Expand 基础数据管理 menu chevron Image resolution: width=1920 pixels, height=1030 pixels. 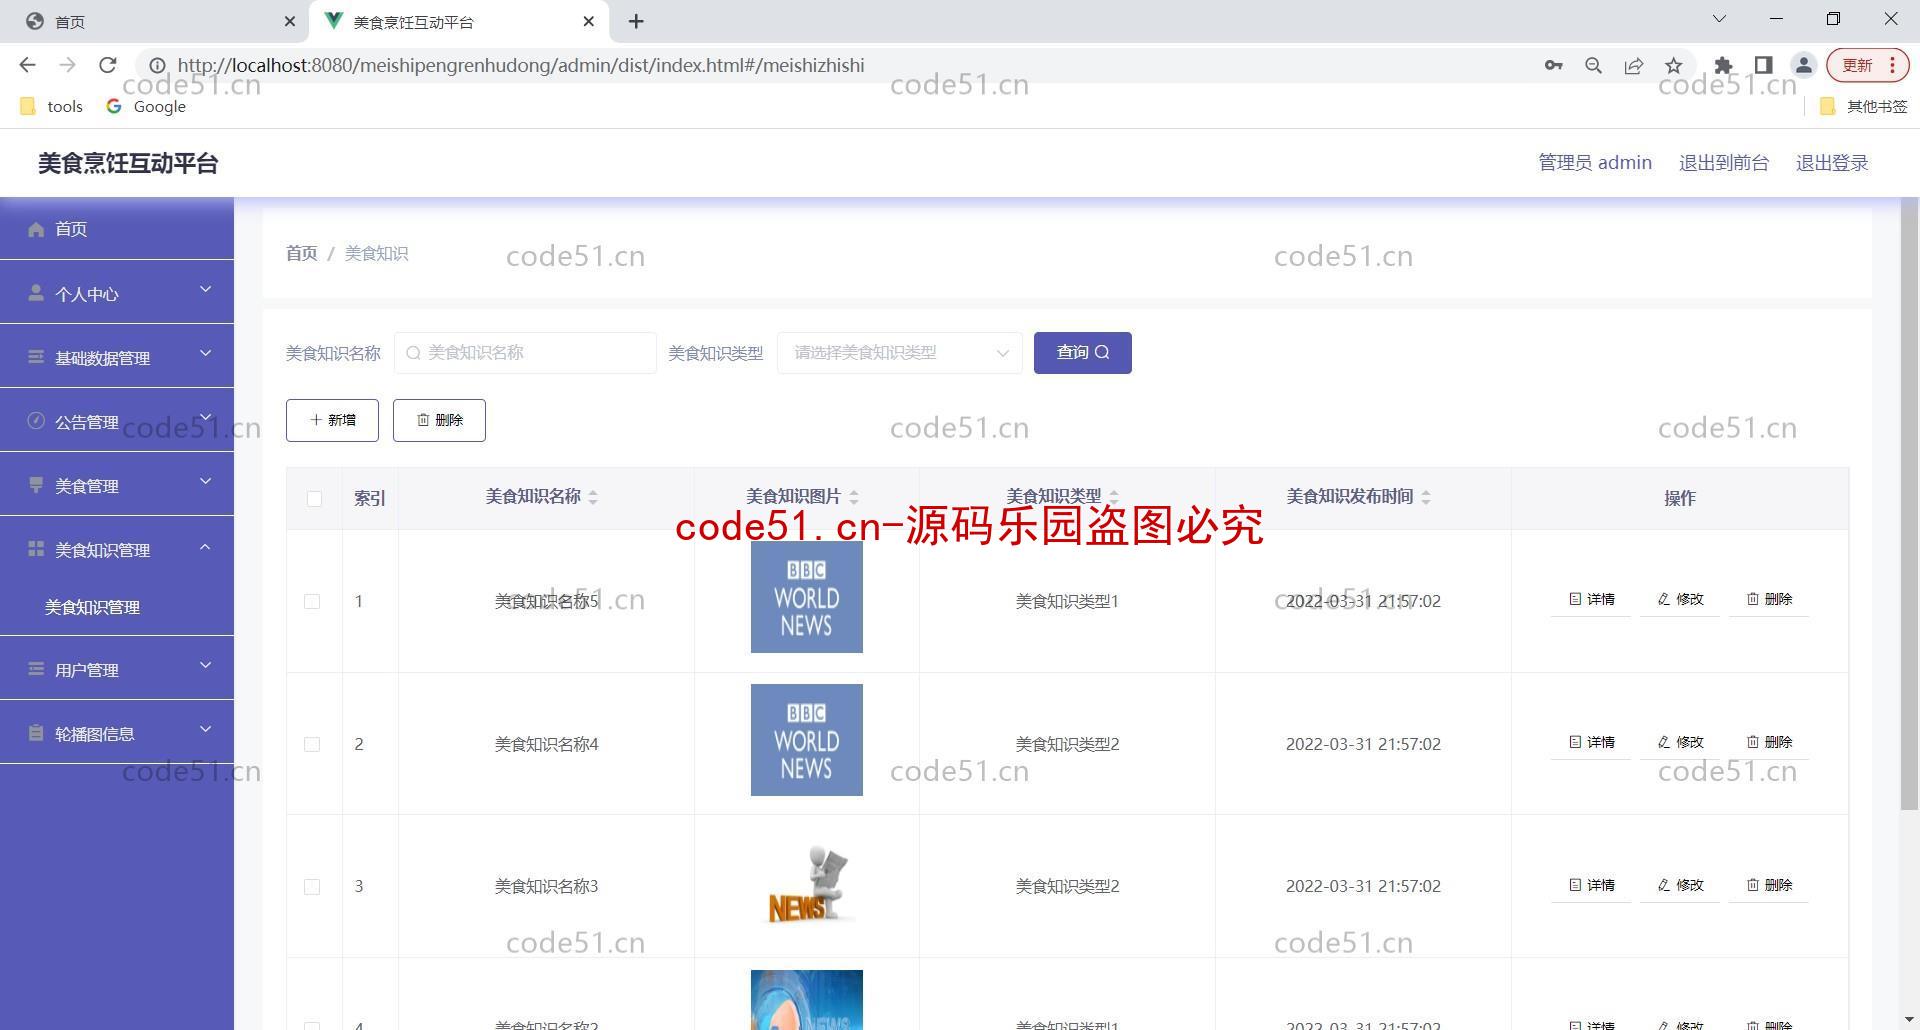(x=205, y=353)
